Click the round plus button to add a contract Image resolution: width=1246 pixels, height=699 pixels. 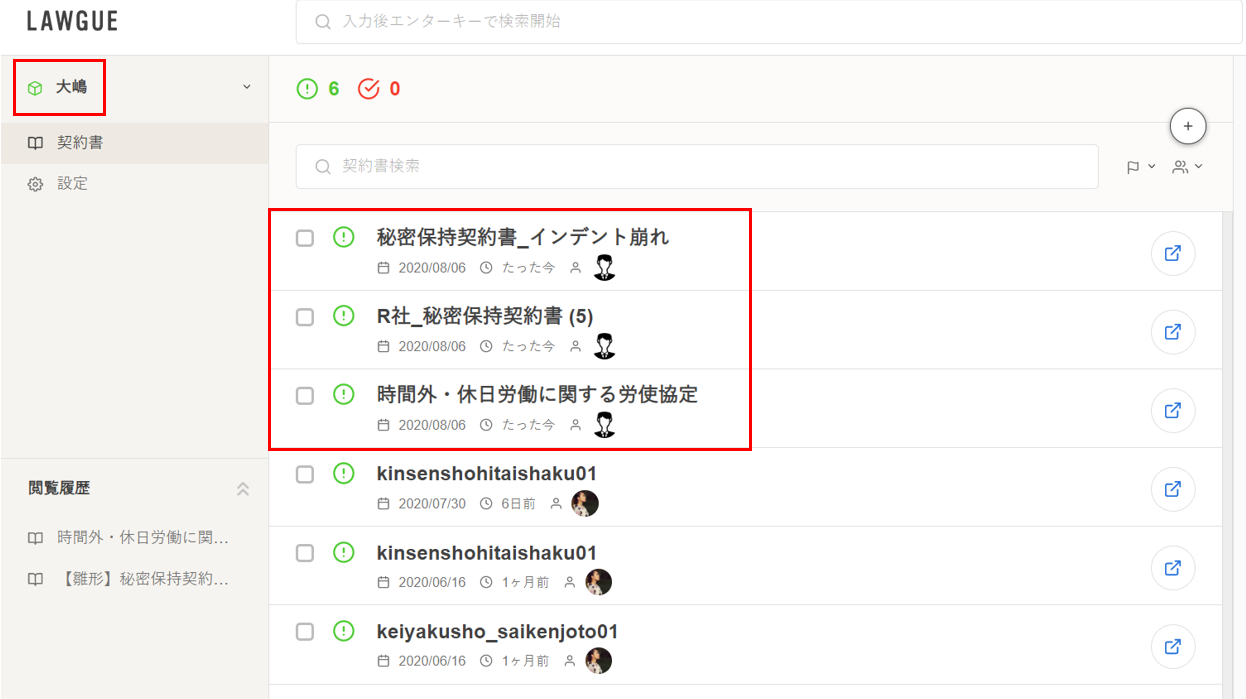pyautogui.click(x=1188, y=126)
